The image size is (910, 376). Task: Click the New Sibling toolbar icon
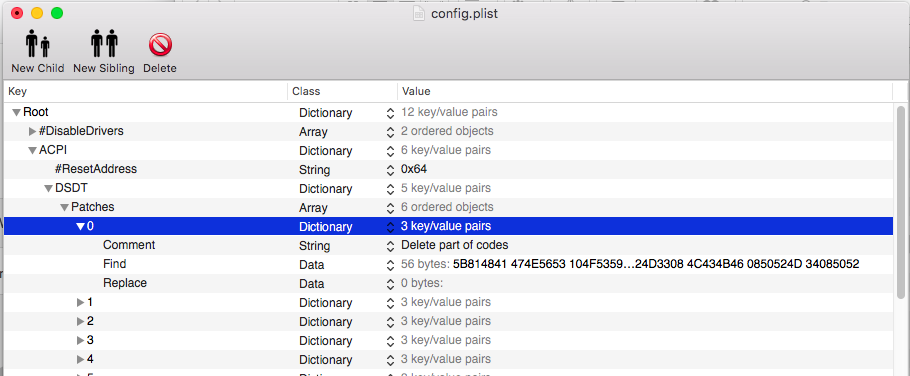tap(104, 44)
